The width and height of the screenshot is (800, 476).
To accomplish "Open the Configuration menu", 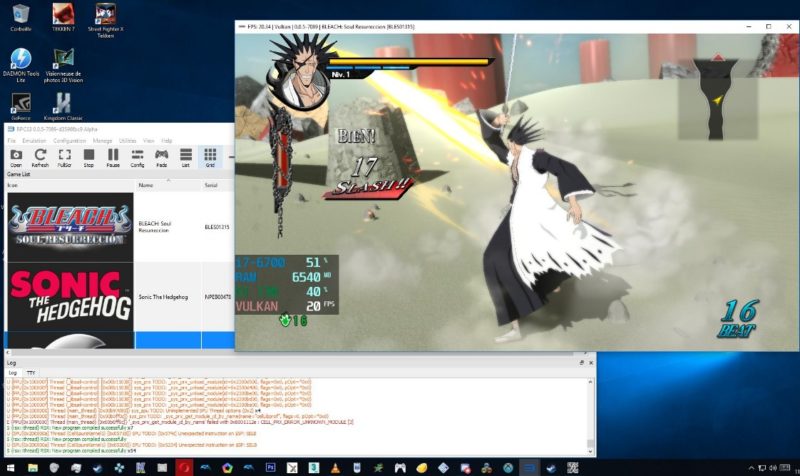I will [69, 141].
